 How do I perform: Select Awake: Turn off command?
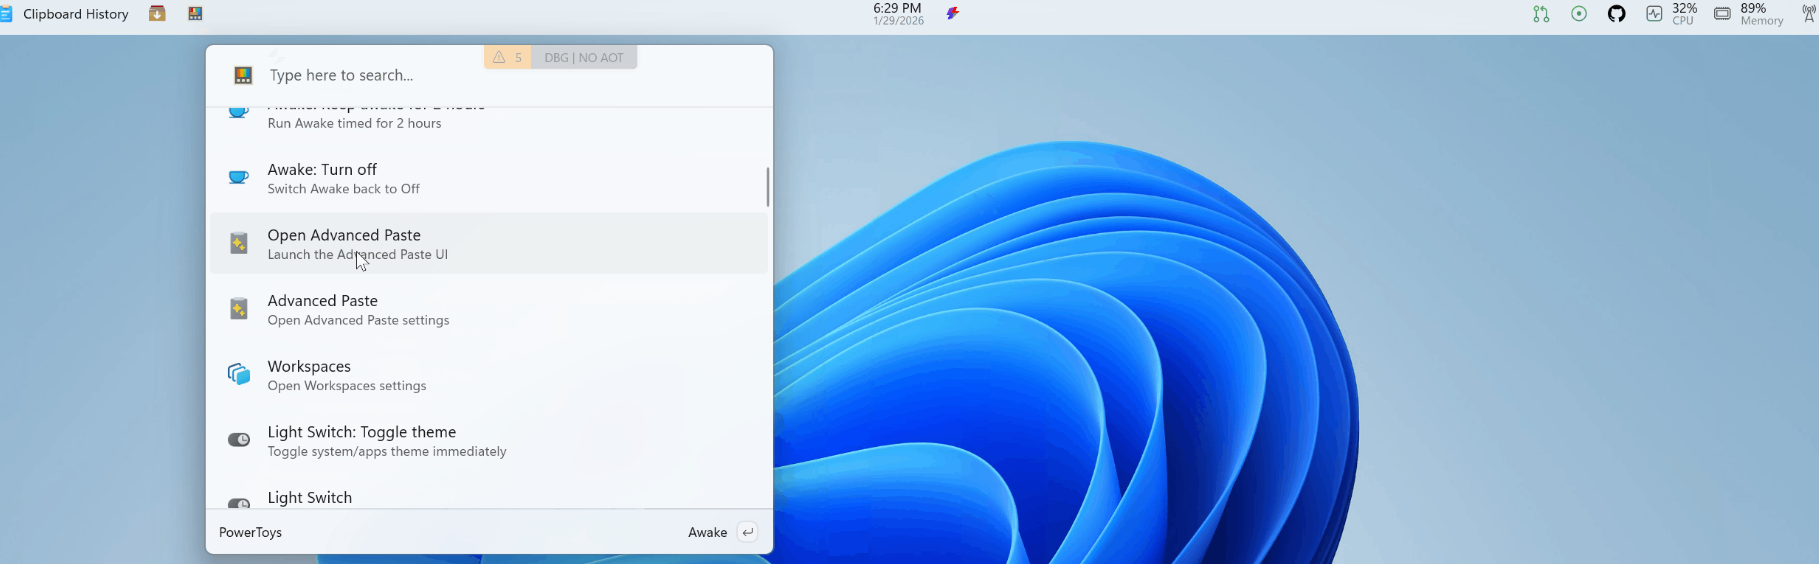click(488, 178)
